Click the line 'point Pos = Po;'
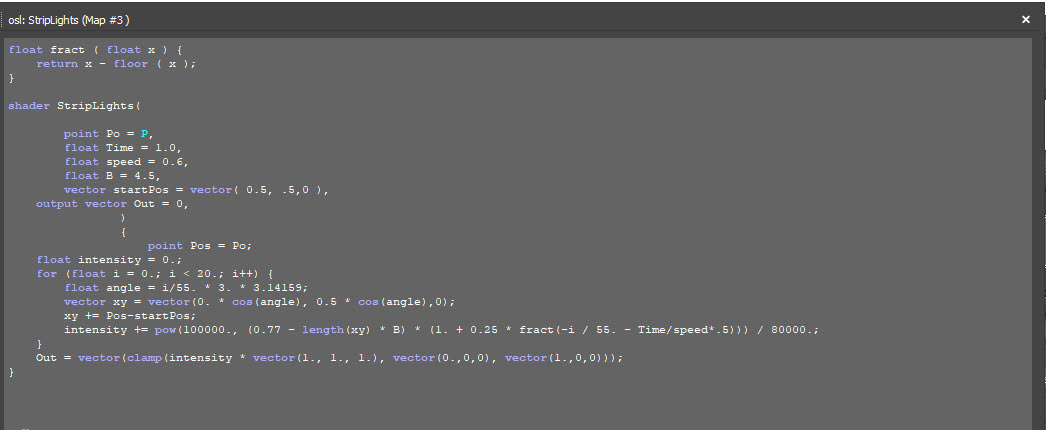Screen dimensions: 1046x430 pyautogui.click(x=200, y=246)
